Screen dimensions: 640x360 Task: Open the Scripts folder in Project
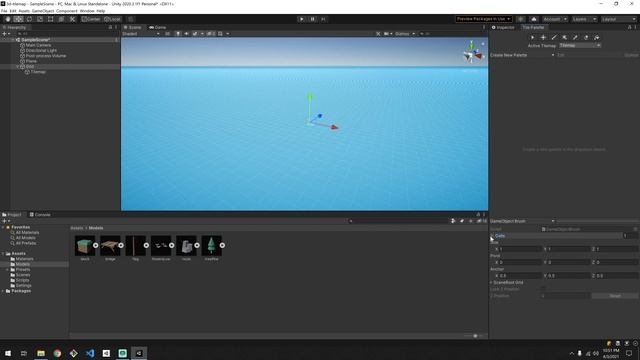(x=22, y=280)
